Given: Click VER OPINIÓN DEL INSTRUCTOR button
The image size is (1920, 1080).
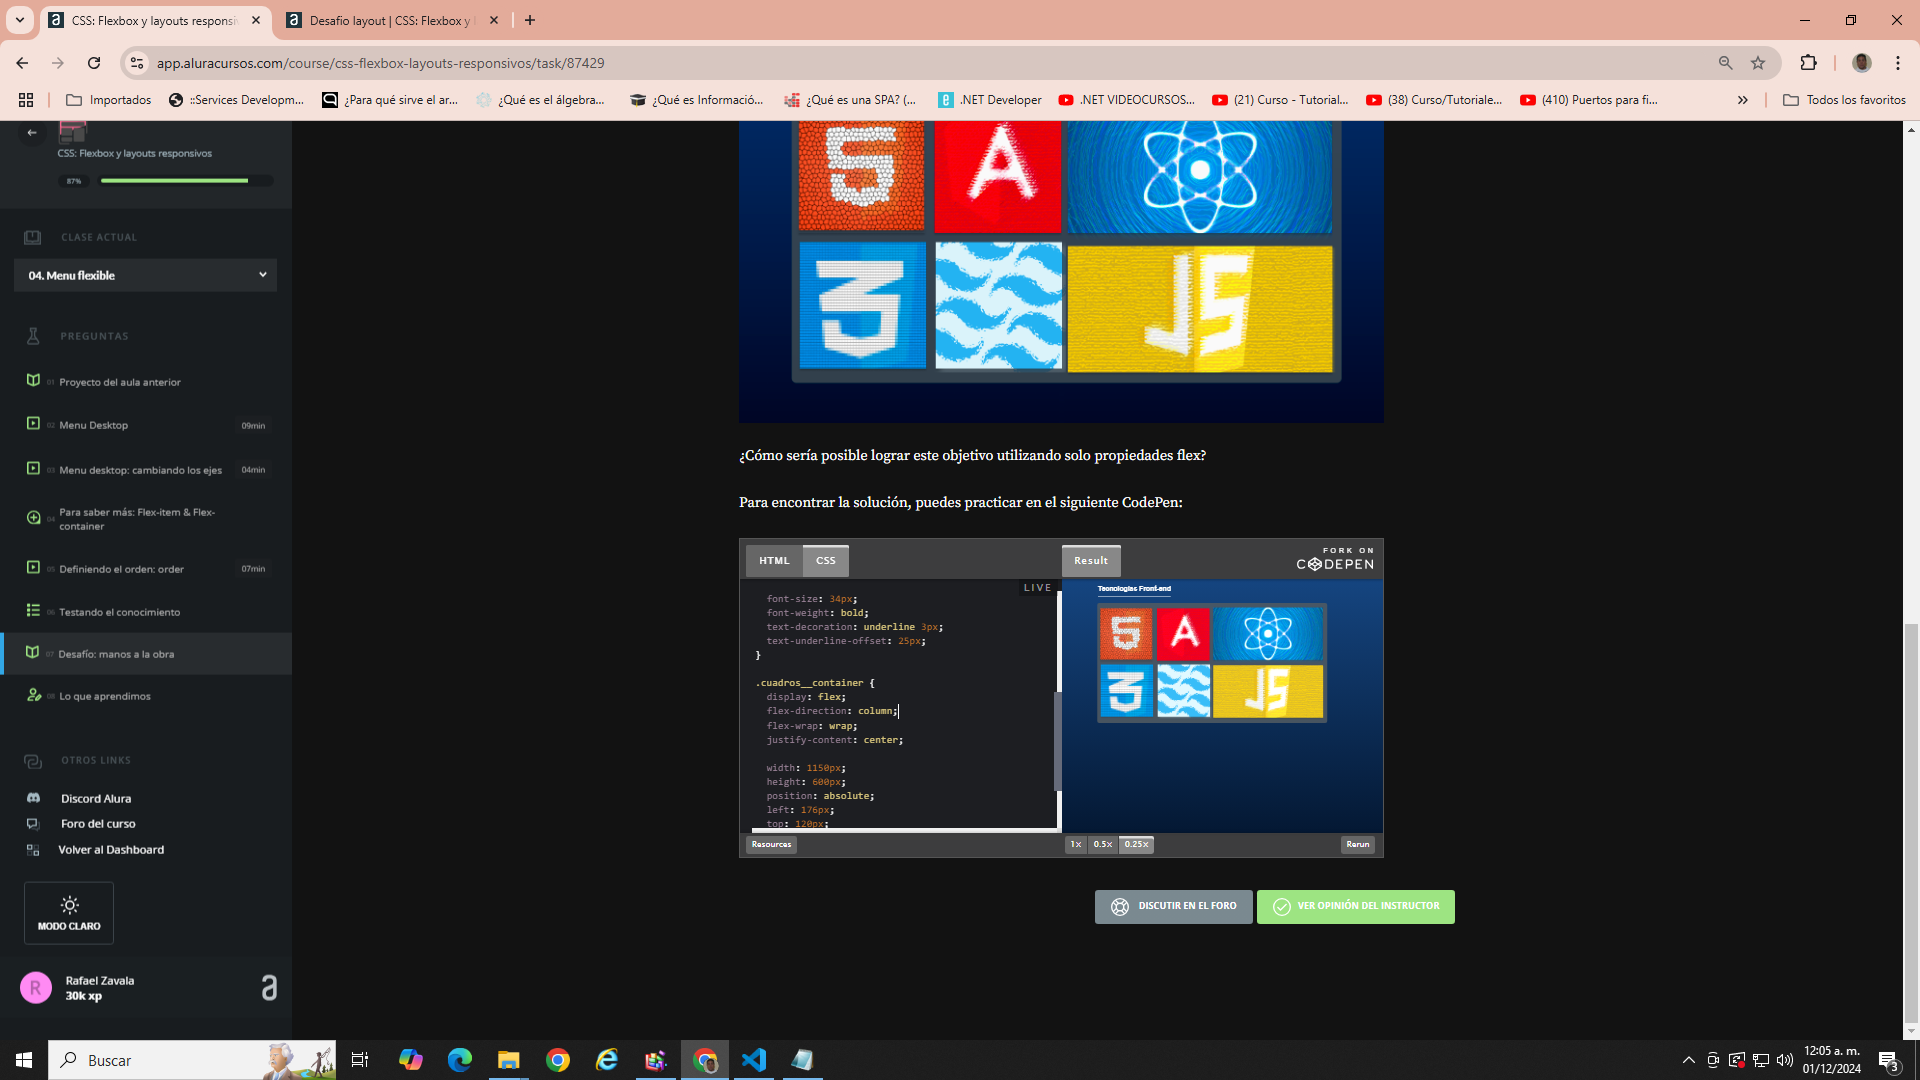Looking at the screenshot, I should [x=1356, y=906].
